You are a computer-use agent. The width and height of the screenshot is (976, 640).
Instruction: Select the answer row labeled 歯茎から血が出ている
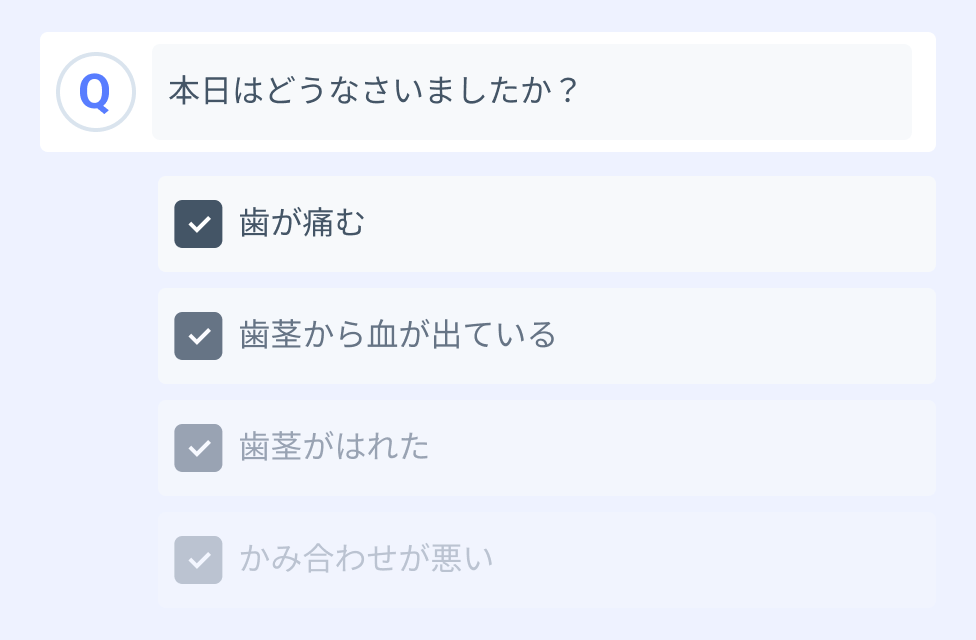[546, 336]
